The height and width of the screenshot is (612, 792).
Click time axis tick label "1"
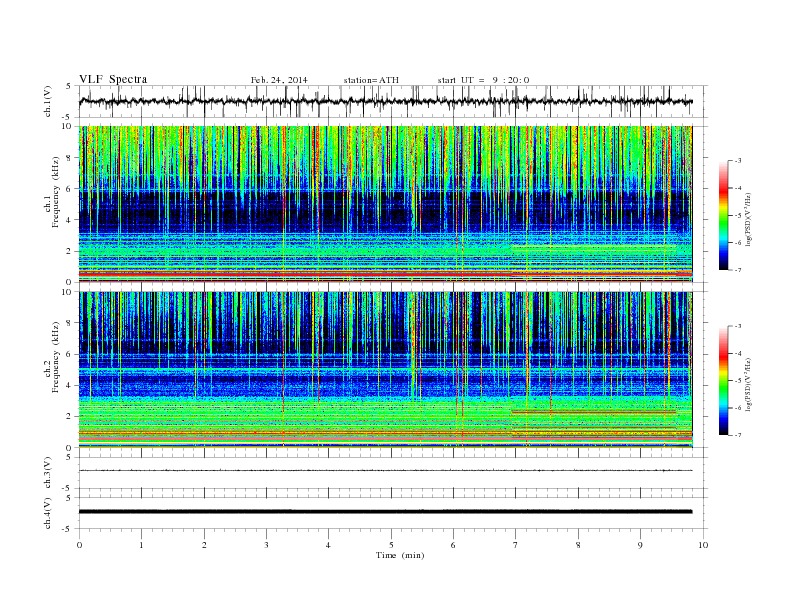(x=142, y=545)
